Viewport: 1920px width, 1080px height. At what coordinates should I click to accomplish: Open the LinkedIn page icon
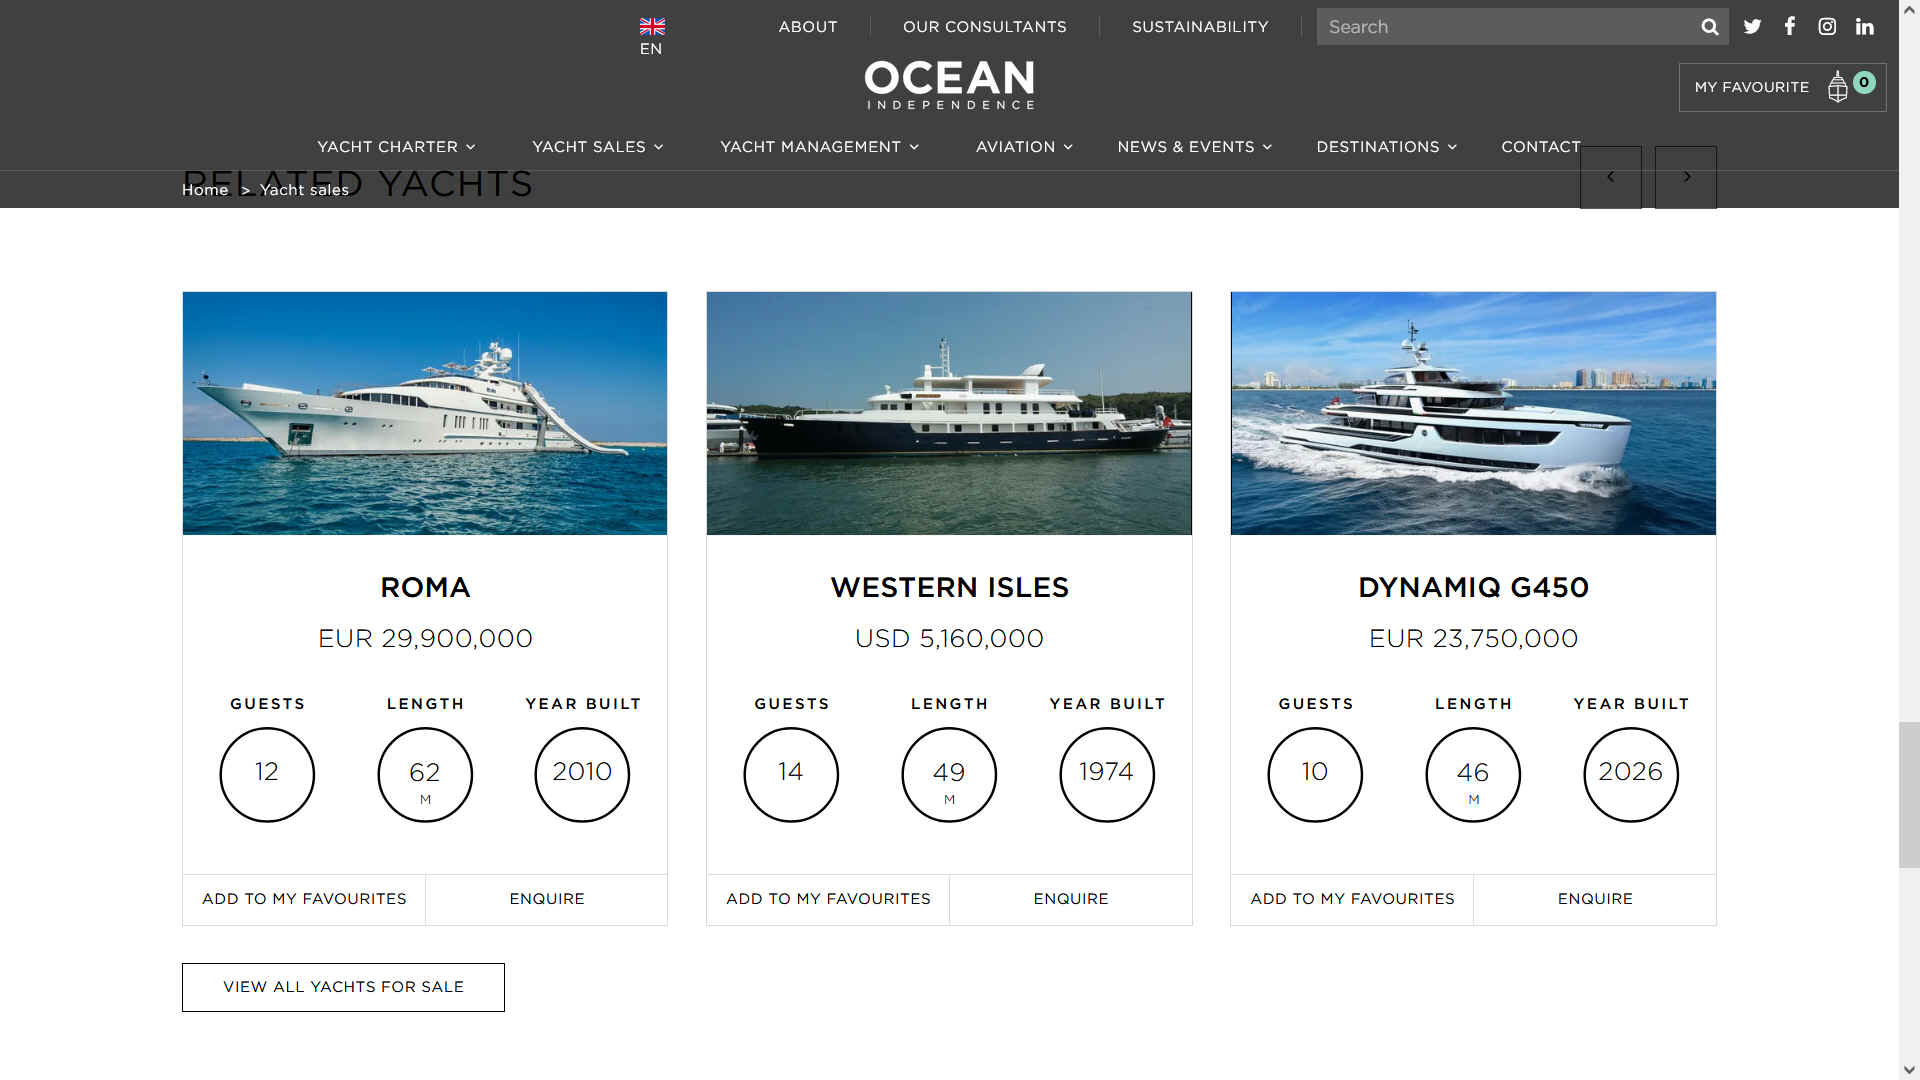point(1865,27)
